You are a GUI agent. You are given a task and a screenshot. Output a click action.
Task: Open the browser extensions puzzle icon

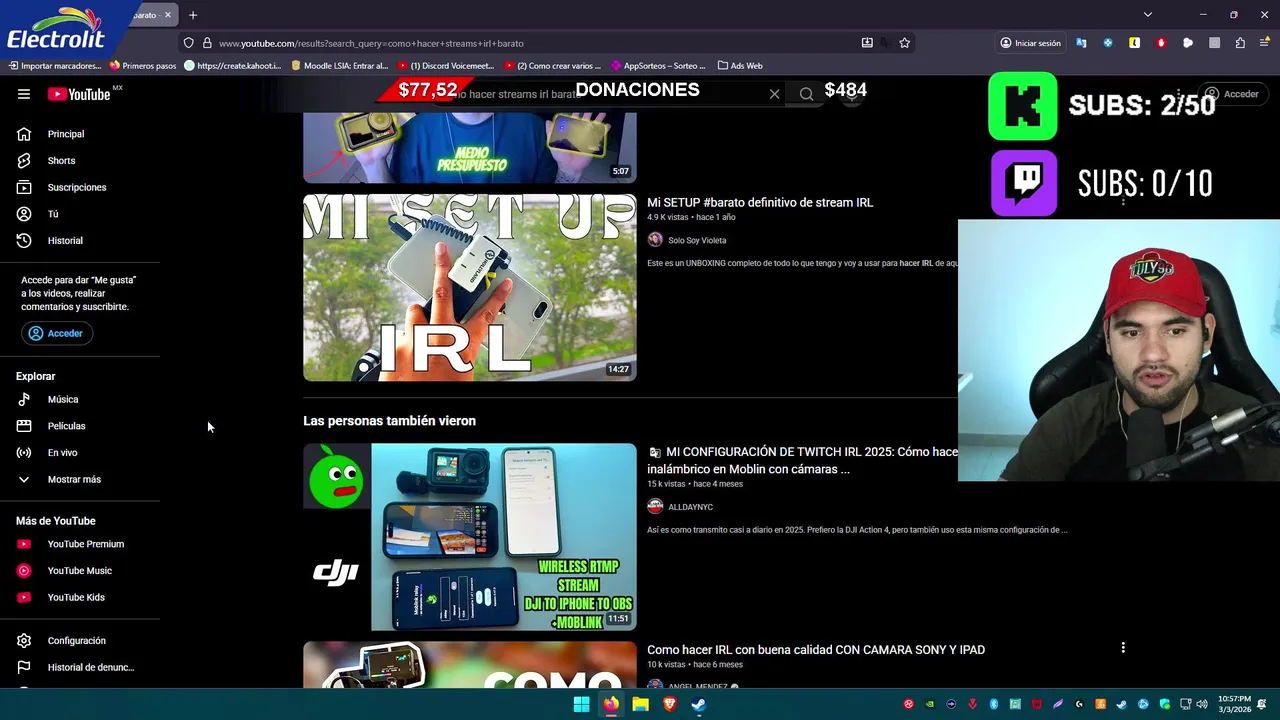click(1240, 43)
